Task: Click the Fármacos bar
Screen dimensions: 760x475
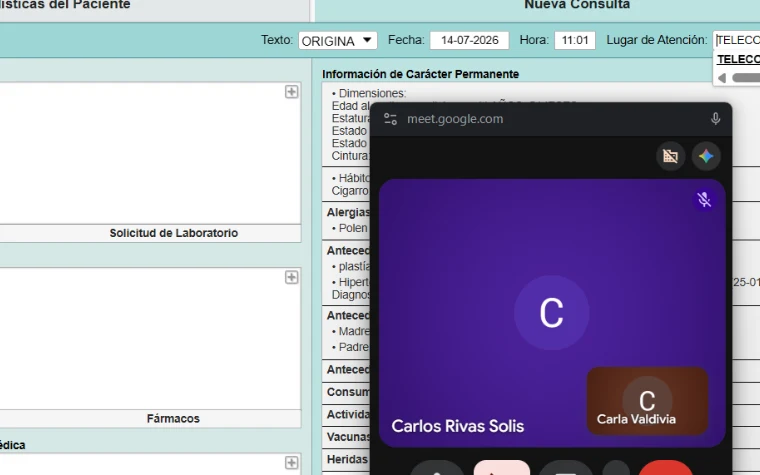Action: [x=150, y=419]
